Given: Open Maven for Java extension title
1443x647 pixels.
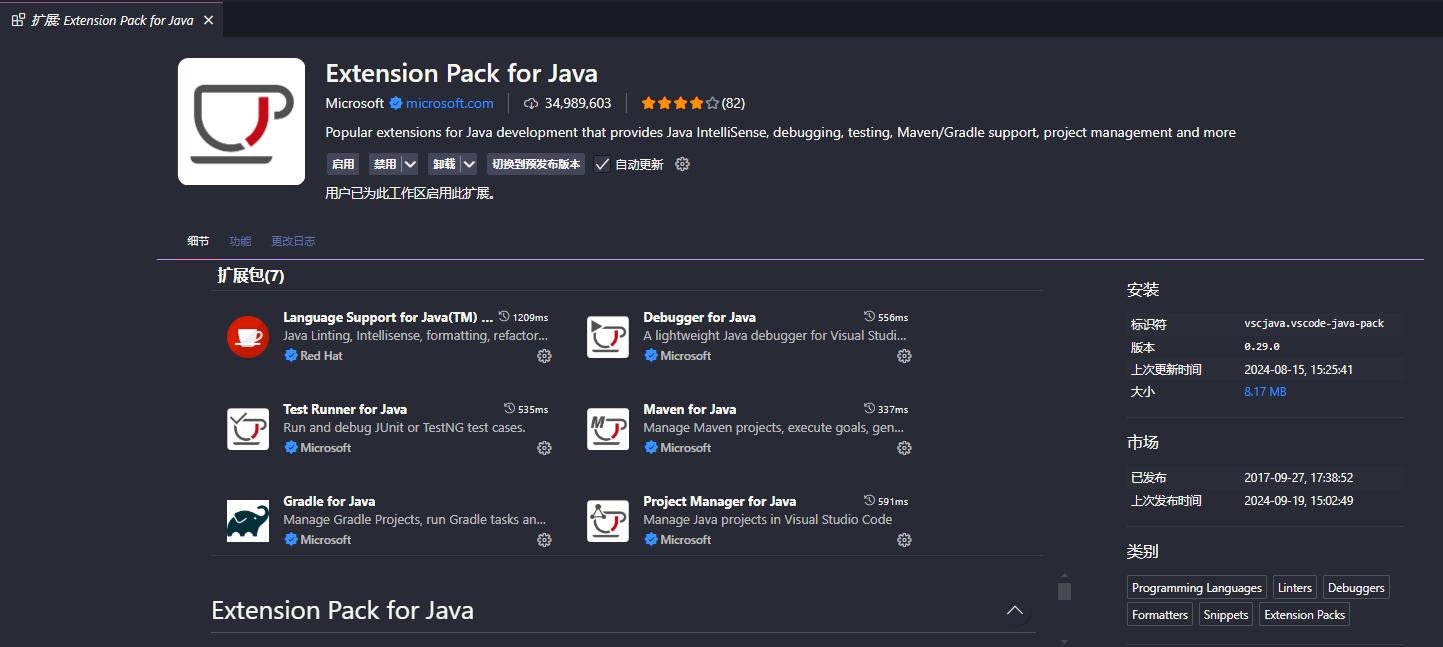Looking at the screenshot, I should tap(690, 409).
